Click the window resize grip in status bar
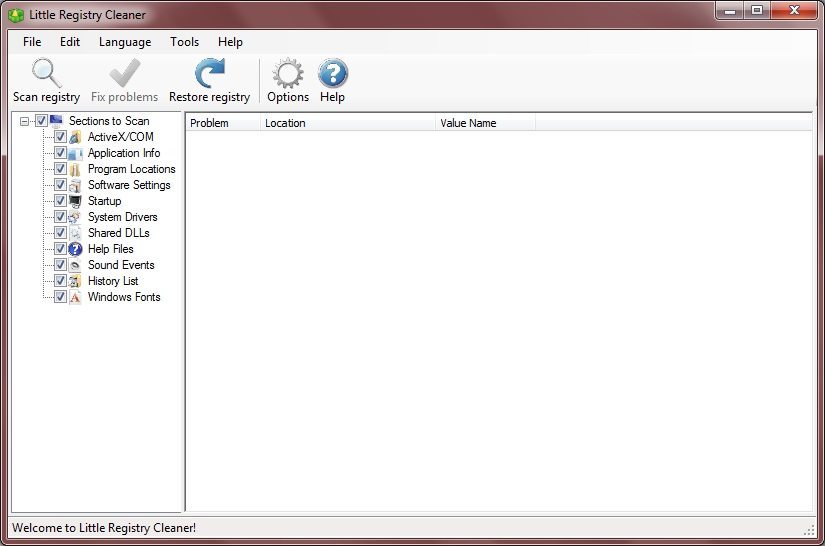 point(809,531)
